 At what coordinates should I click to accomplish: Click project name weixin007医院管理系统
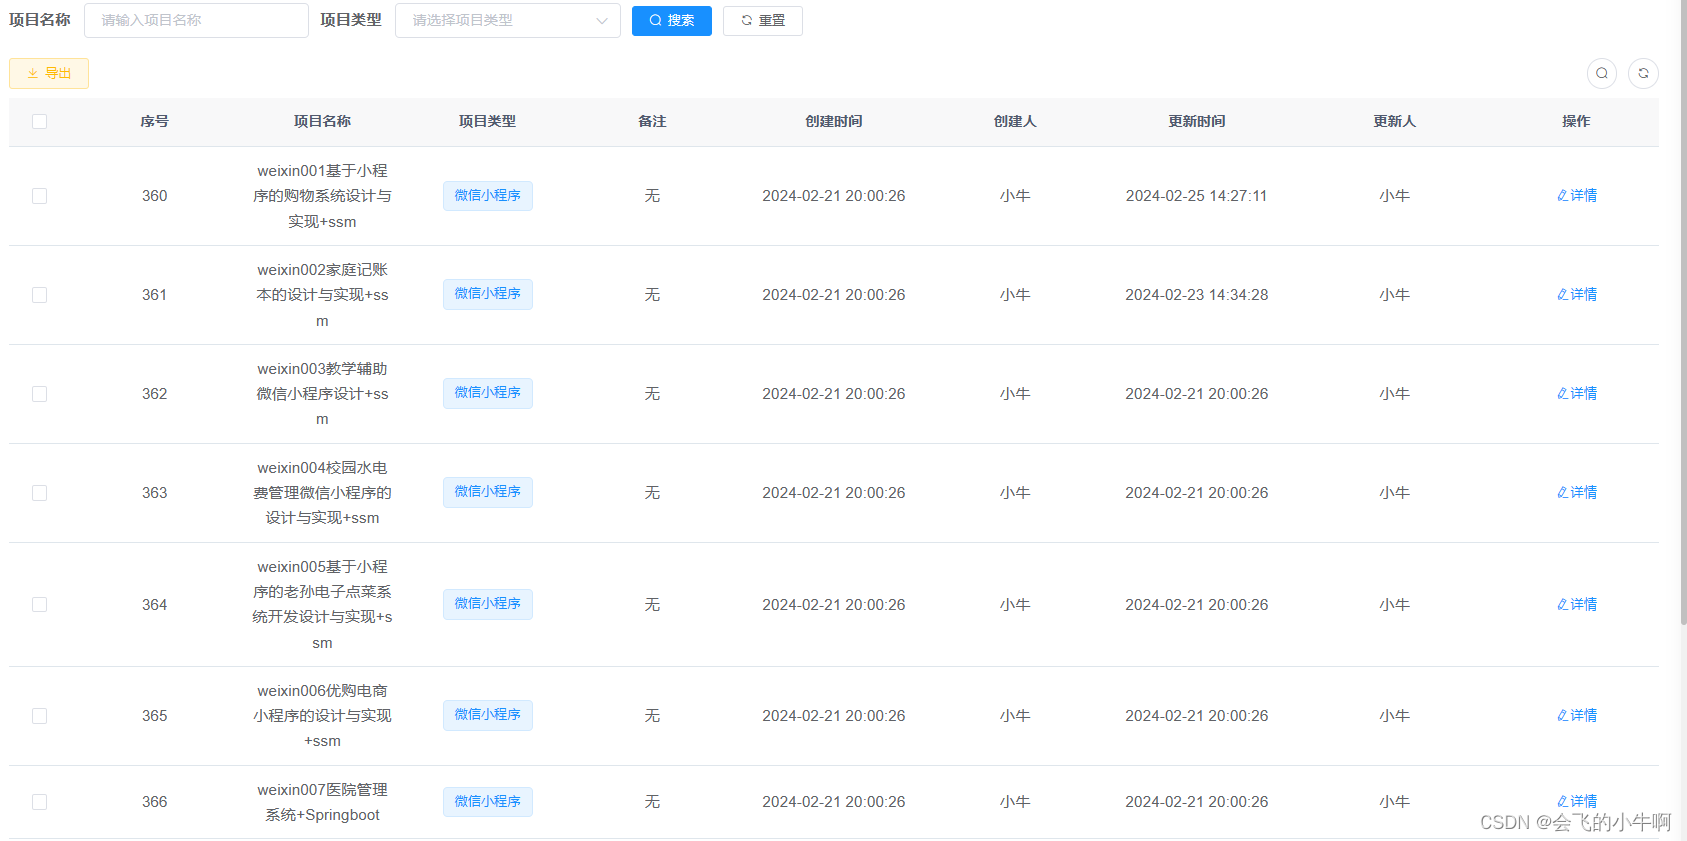(x=322, y=802)
